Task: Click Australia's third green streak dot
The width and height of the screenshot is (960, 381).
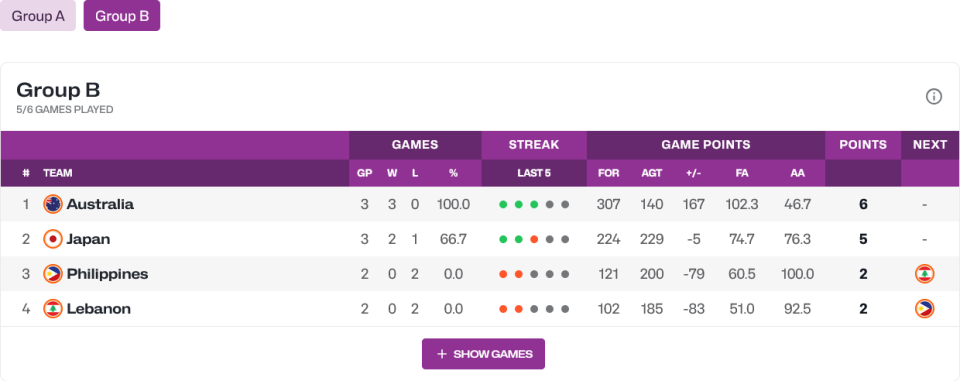Action: (x=534, y=205)
